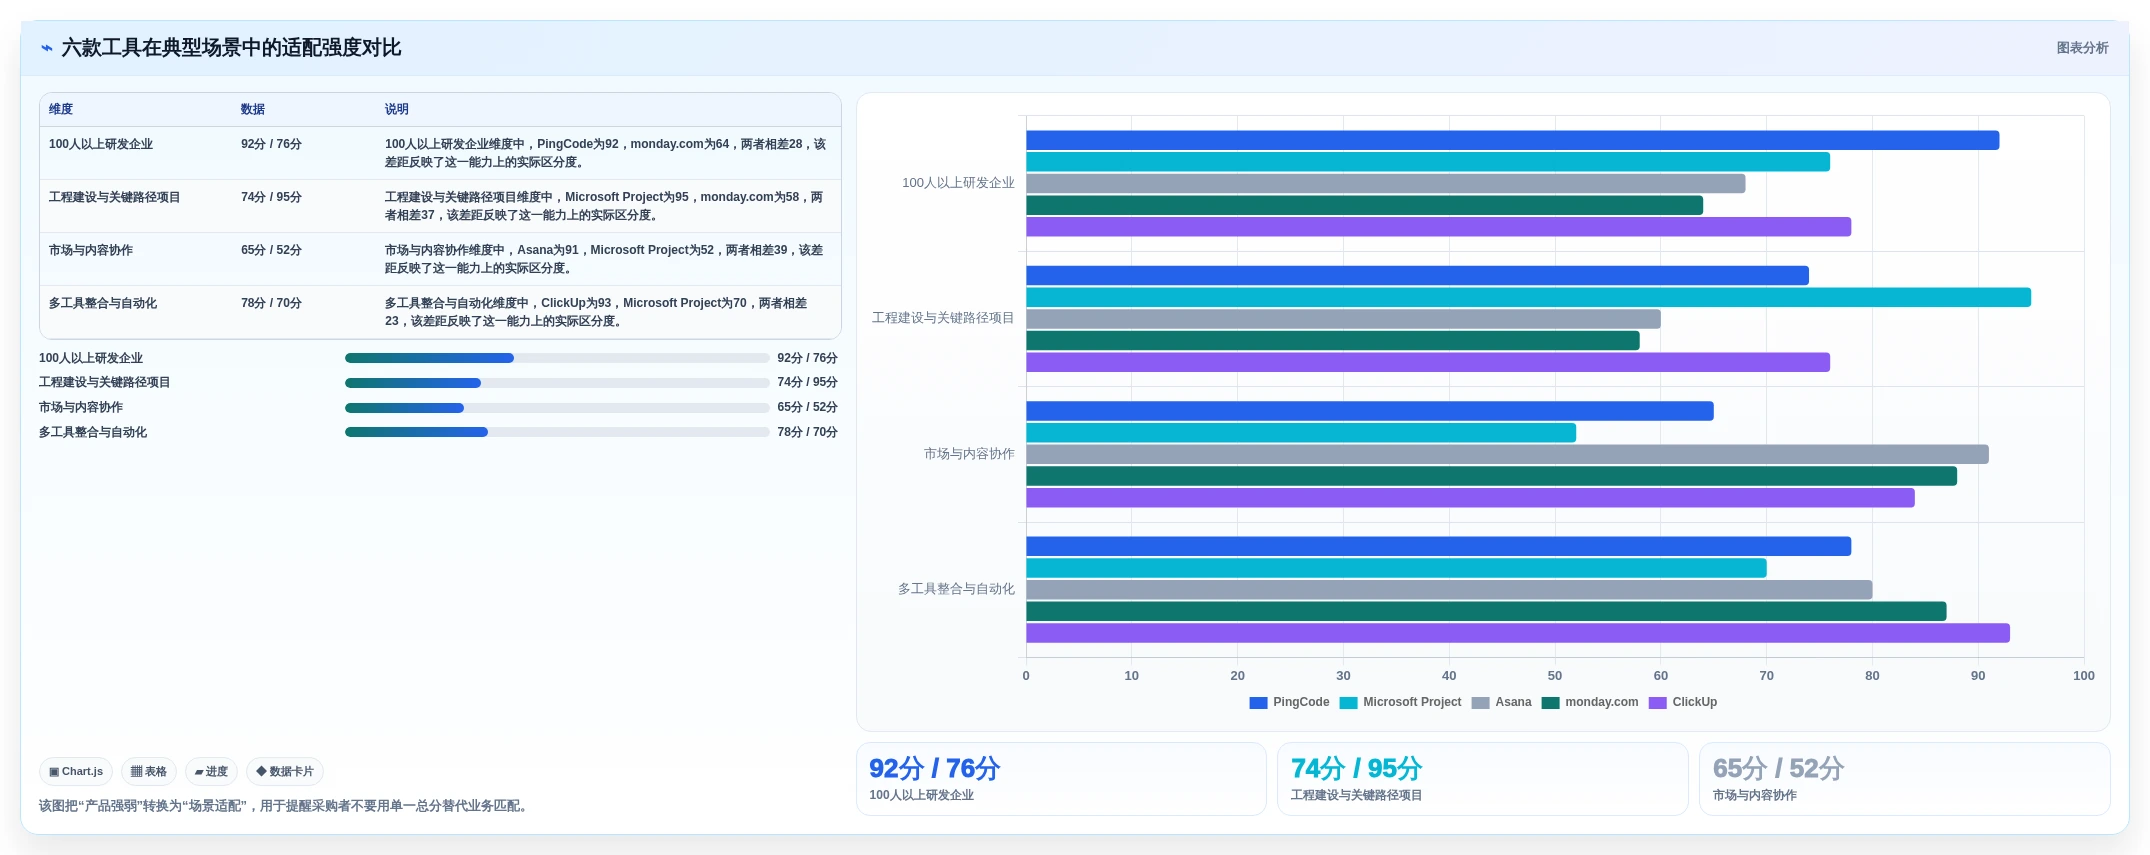Click the 65分 / 52分 value beside progress bar
This screenshot has height=855, width=2150.
click(x=807, y=408)
